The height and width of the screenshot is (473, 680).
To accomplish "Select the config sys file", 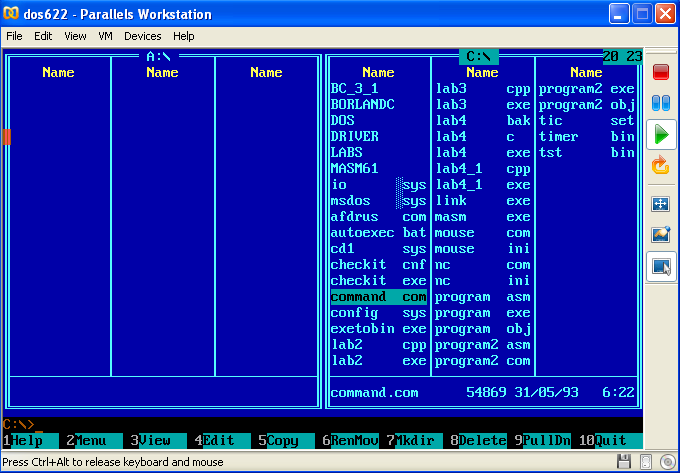I will pos(379,313).
